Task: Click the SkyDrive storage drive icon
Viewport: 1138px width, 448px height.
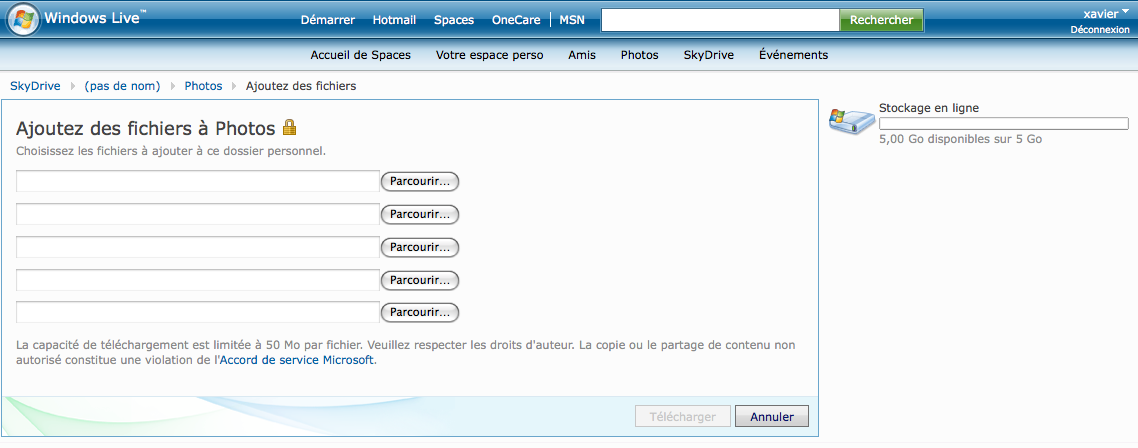Action: pos(852,121)
